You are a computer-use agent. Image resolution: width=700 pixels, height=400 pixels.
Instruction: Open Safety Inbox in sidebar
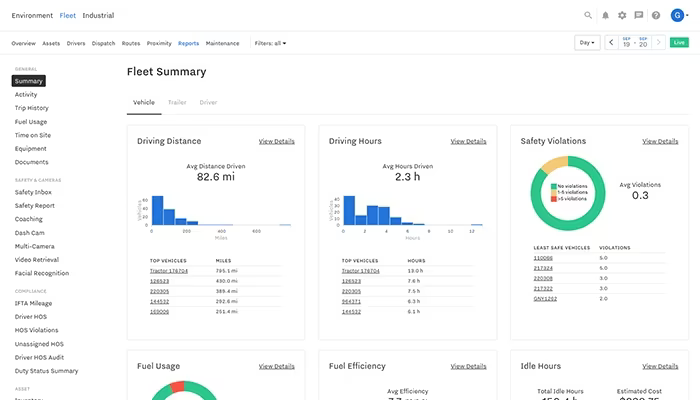pos(33,192)
